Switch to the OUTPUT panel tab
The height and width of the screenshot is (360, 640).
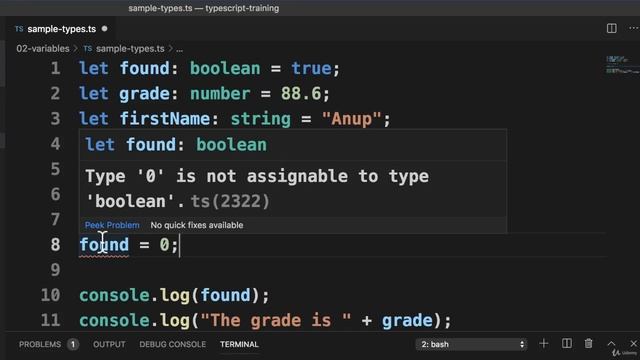(109, 344)
